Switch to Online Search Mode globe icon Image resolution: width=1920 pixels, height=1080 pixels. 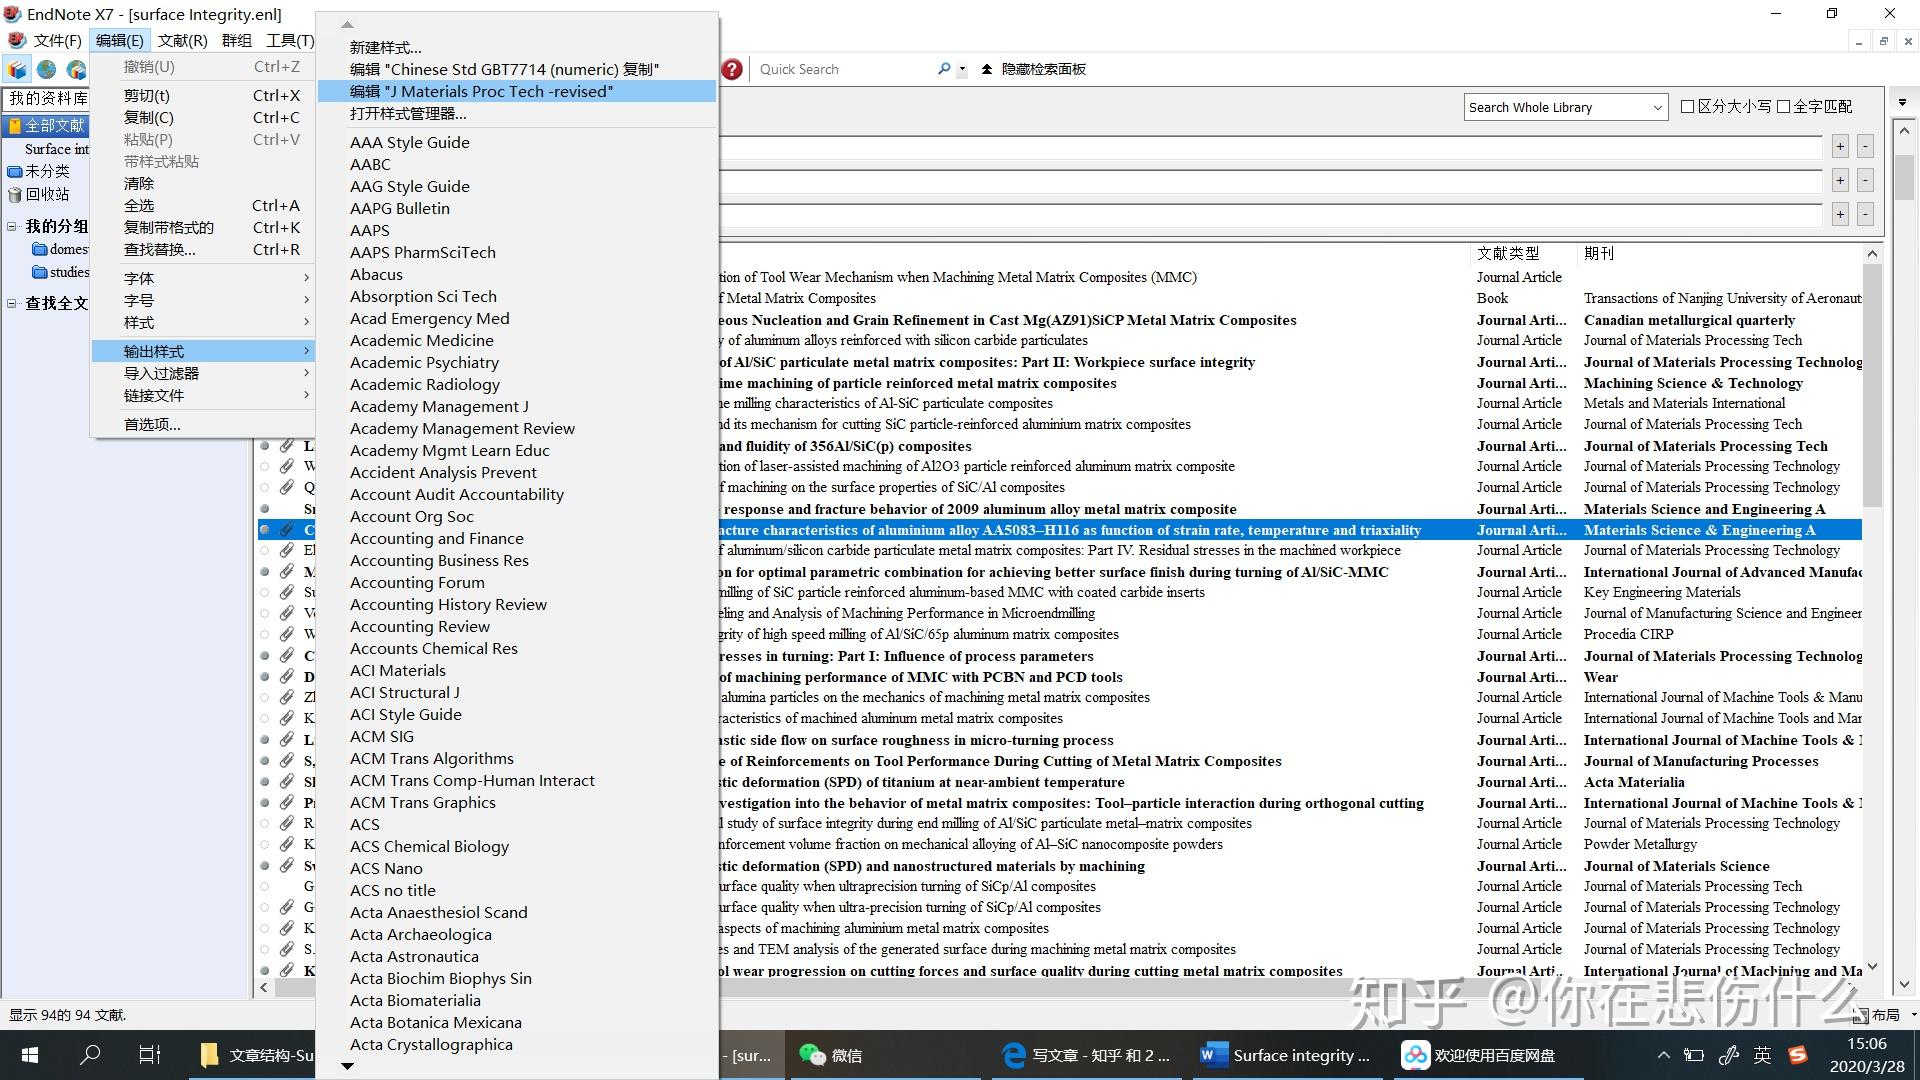pos(47,69)
